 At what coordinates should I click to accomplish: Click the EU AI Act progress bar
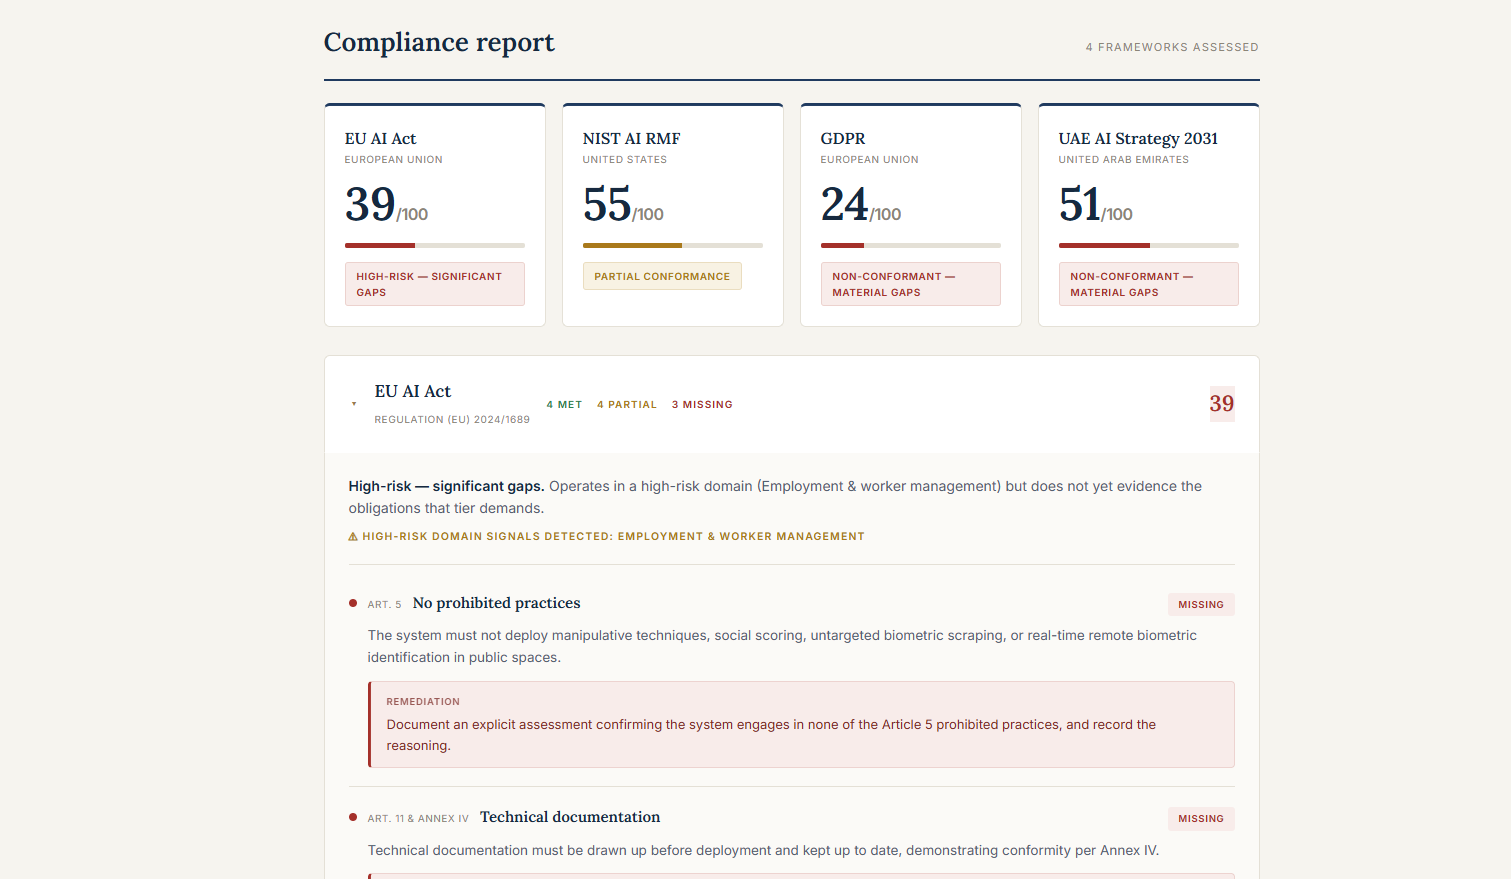click(x=435, y=245)
